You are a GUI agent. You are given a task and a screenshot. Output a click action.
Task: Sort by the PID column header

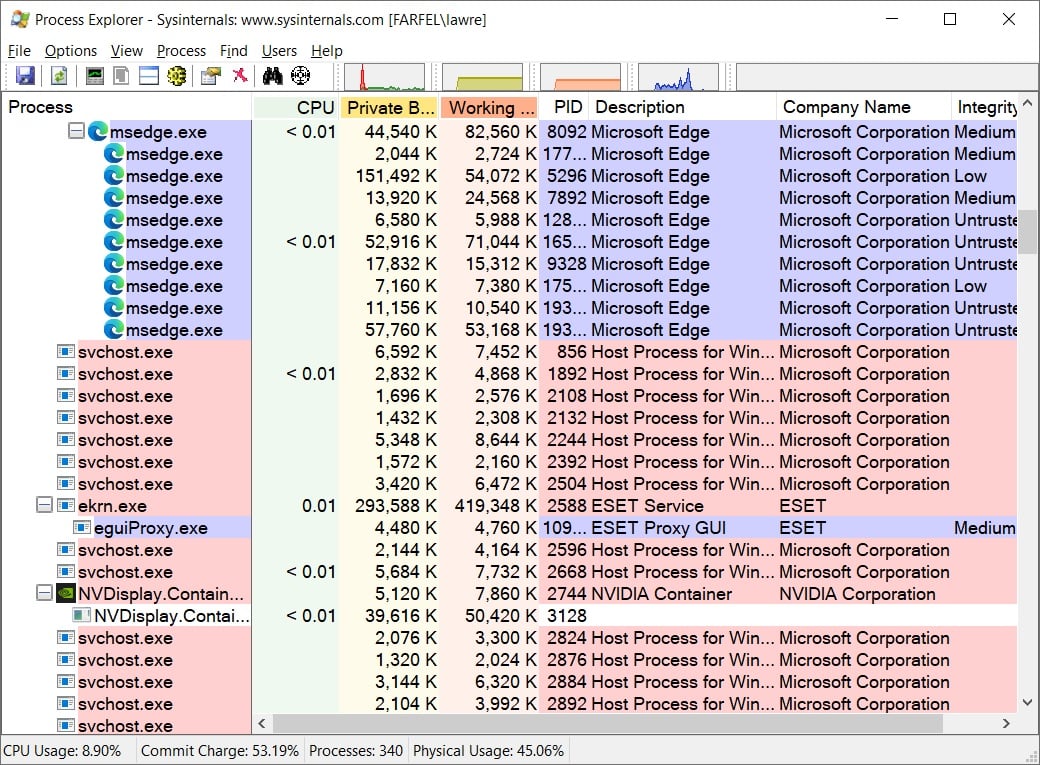563,107
